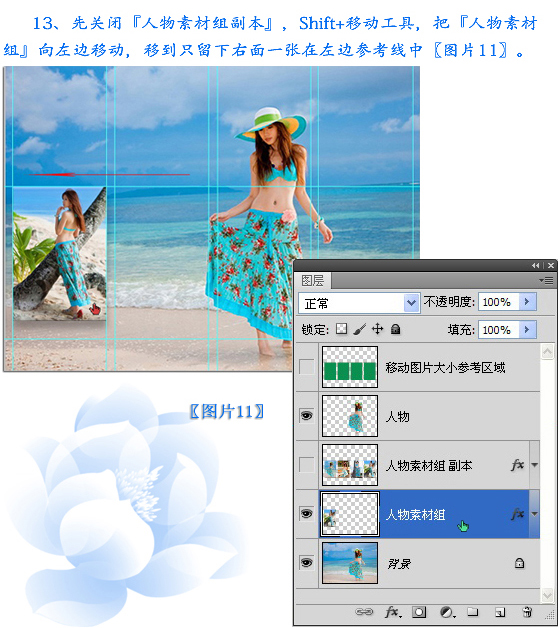Click layers list scroll up arrow
This screenshot has height=628, width=560.
(547, 352)
